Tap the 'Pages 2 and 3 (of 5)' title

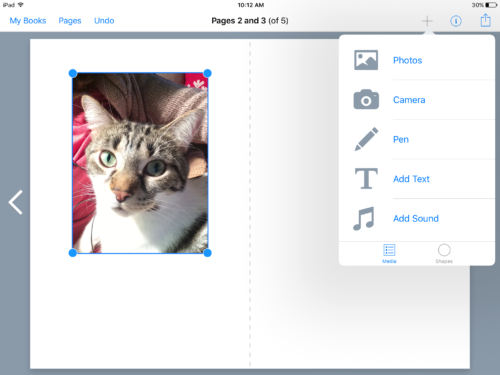coord(250,21)
